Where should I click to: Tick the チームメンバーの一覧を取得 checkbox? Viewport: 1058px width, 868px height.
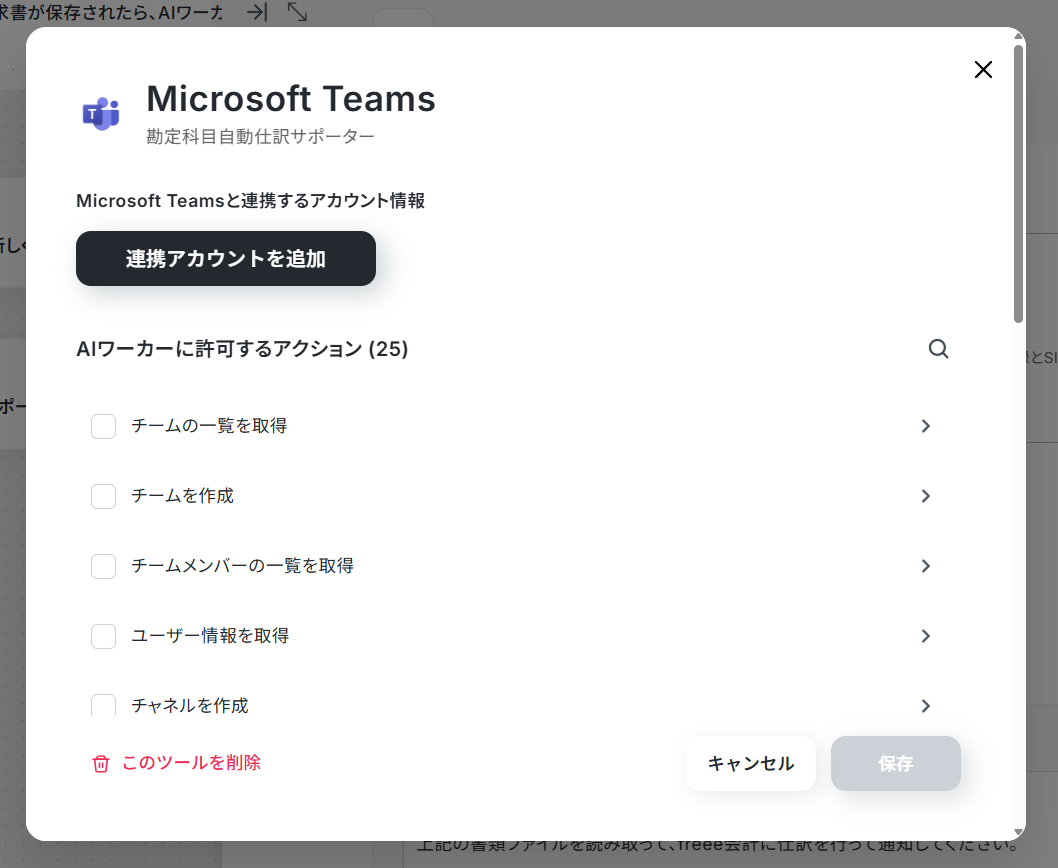103,566
